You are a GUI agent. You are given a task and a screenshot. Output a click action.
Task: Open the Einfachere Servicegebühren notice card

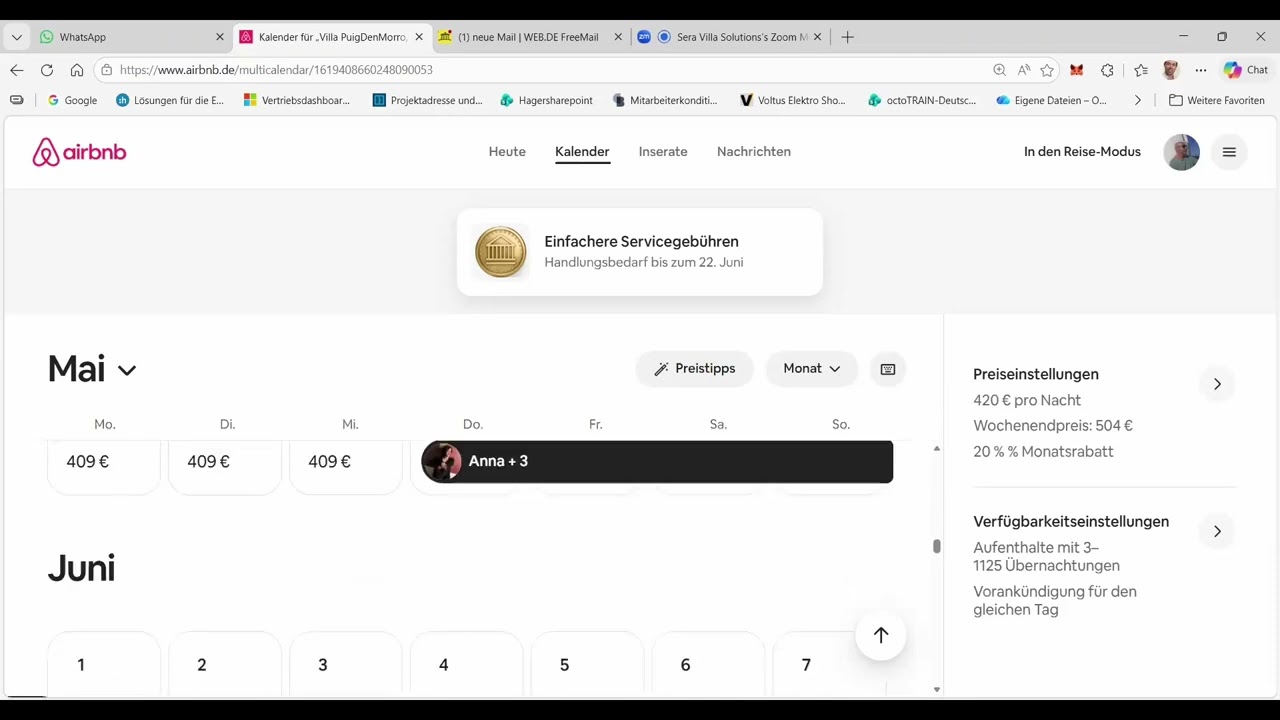pyautogui.click(x=640, y=252)
